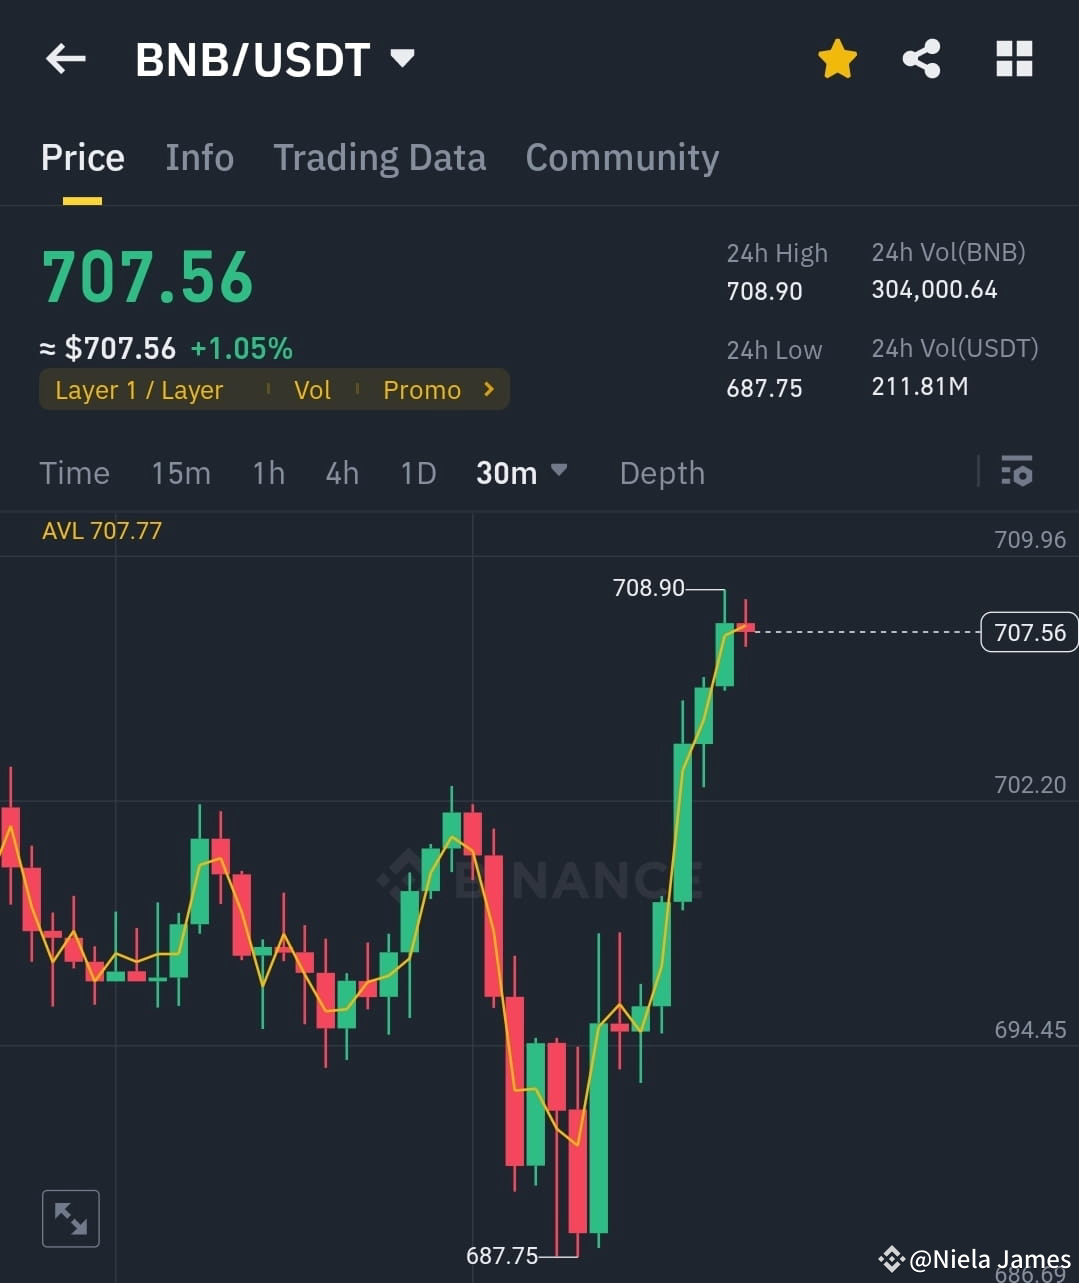Image resolution: width=1079 pixels, height=1283 pixels.
Task: Tap the back arrow to exit the chart
Action: [65, 58]
